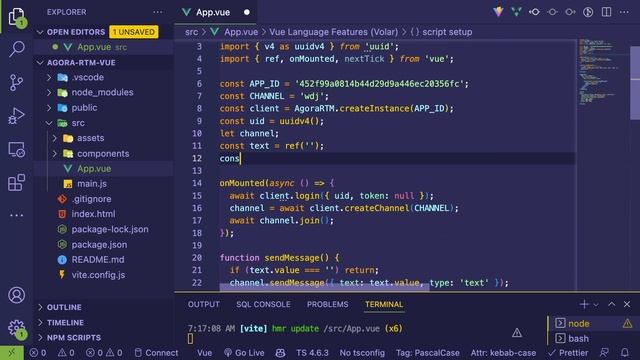
Task: Collapse the Open Editors section
Action: (40, 32)
